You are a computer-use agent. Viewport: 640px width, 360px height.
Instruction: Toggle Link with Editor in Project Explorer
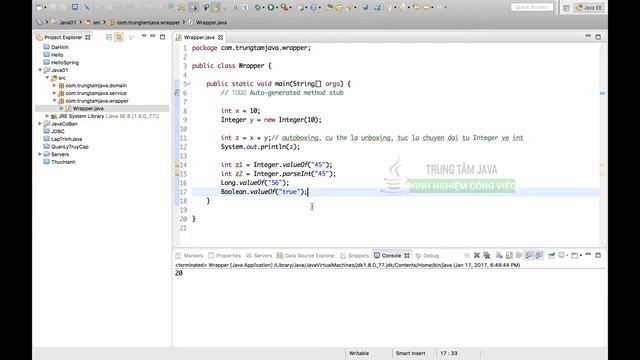click(x=119, y=37)
